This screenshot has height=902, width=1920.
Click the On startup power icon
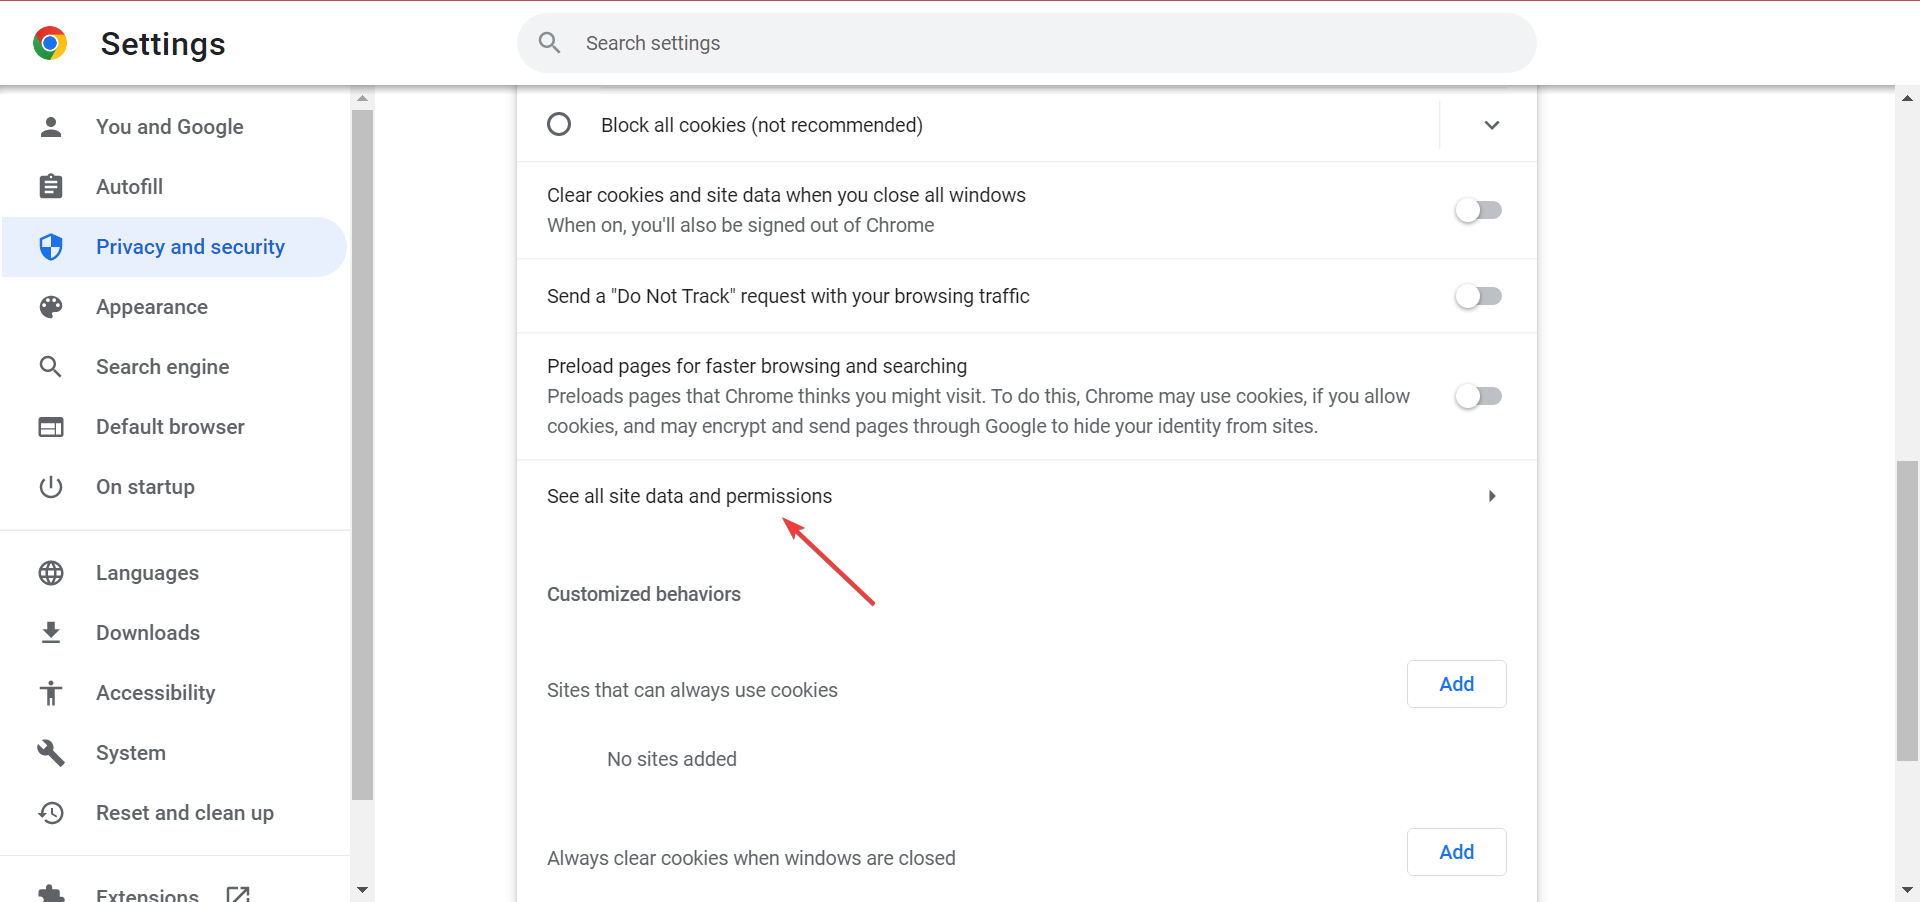[x=51, y=487]
